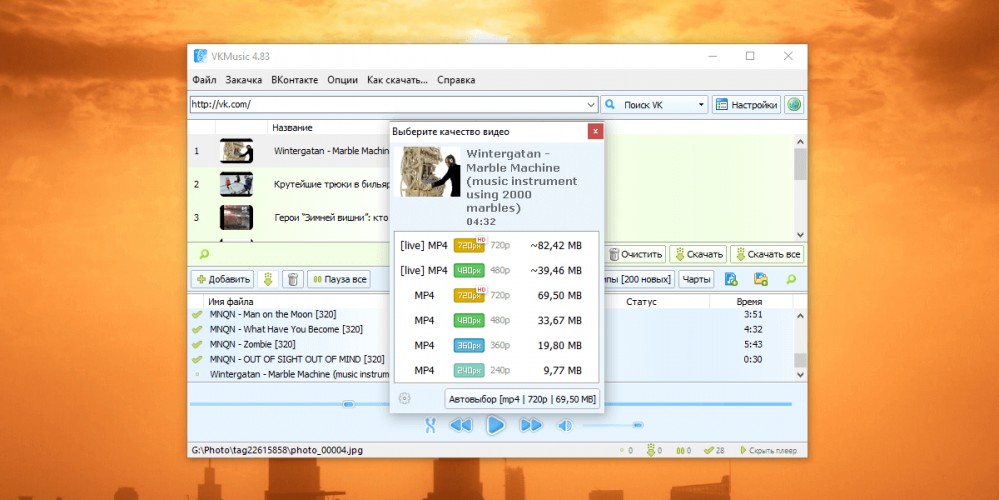The height and width of the screenshot is (500, 999).
Task: Close the video quality selection dialog
Action: pos(594,132)
